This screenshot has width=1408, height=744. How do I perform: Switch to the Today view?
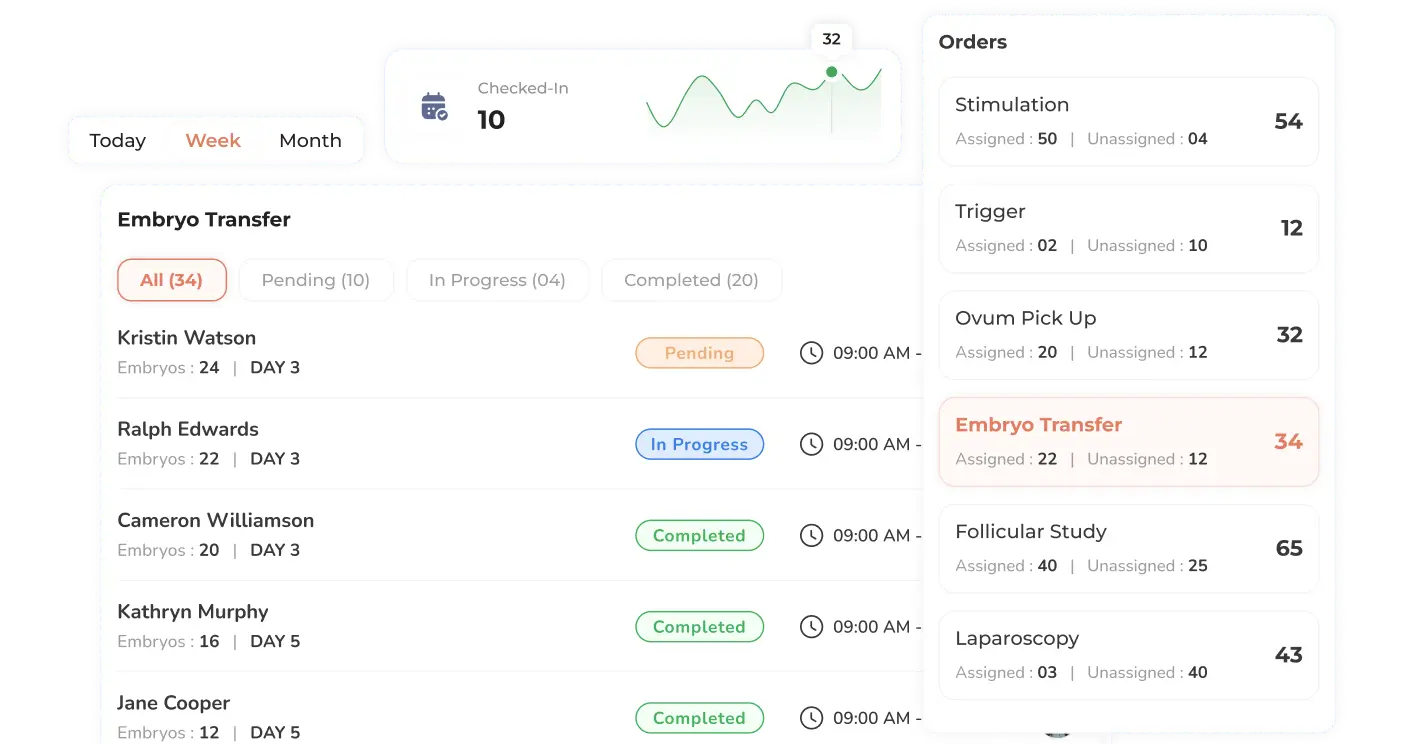(118, 141)
